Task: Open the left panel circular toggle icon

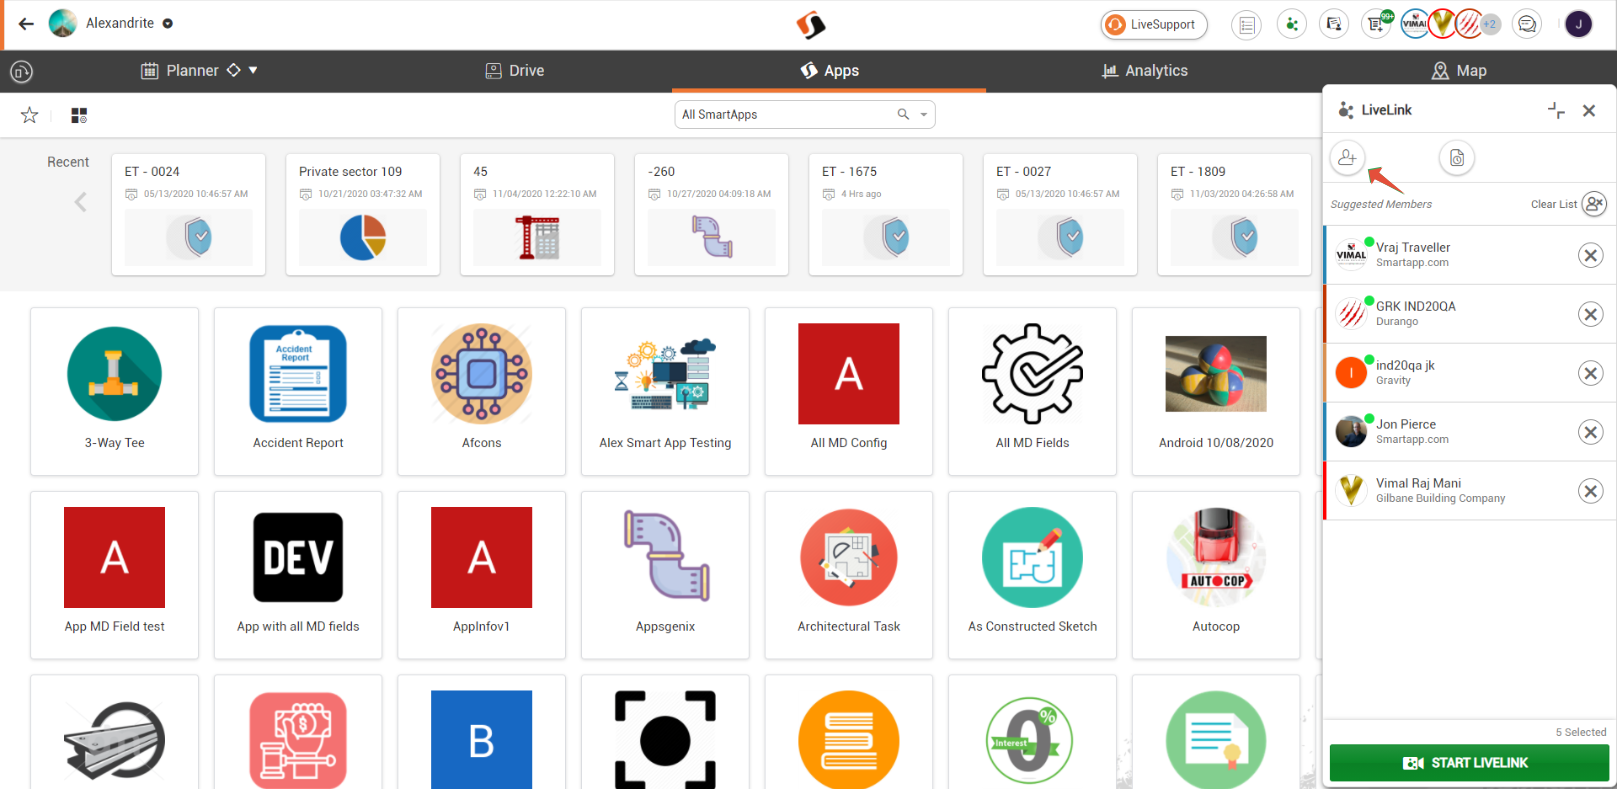Action: (21, 72)
